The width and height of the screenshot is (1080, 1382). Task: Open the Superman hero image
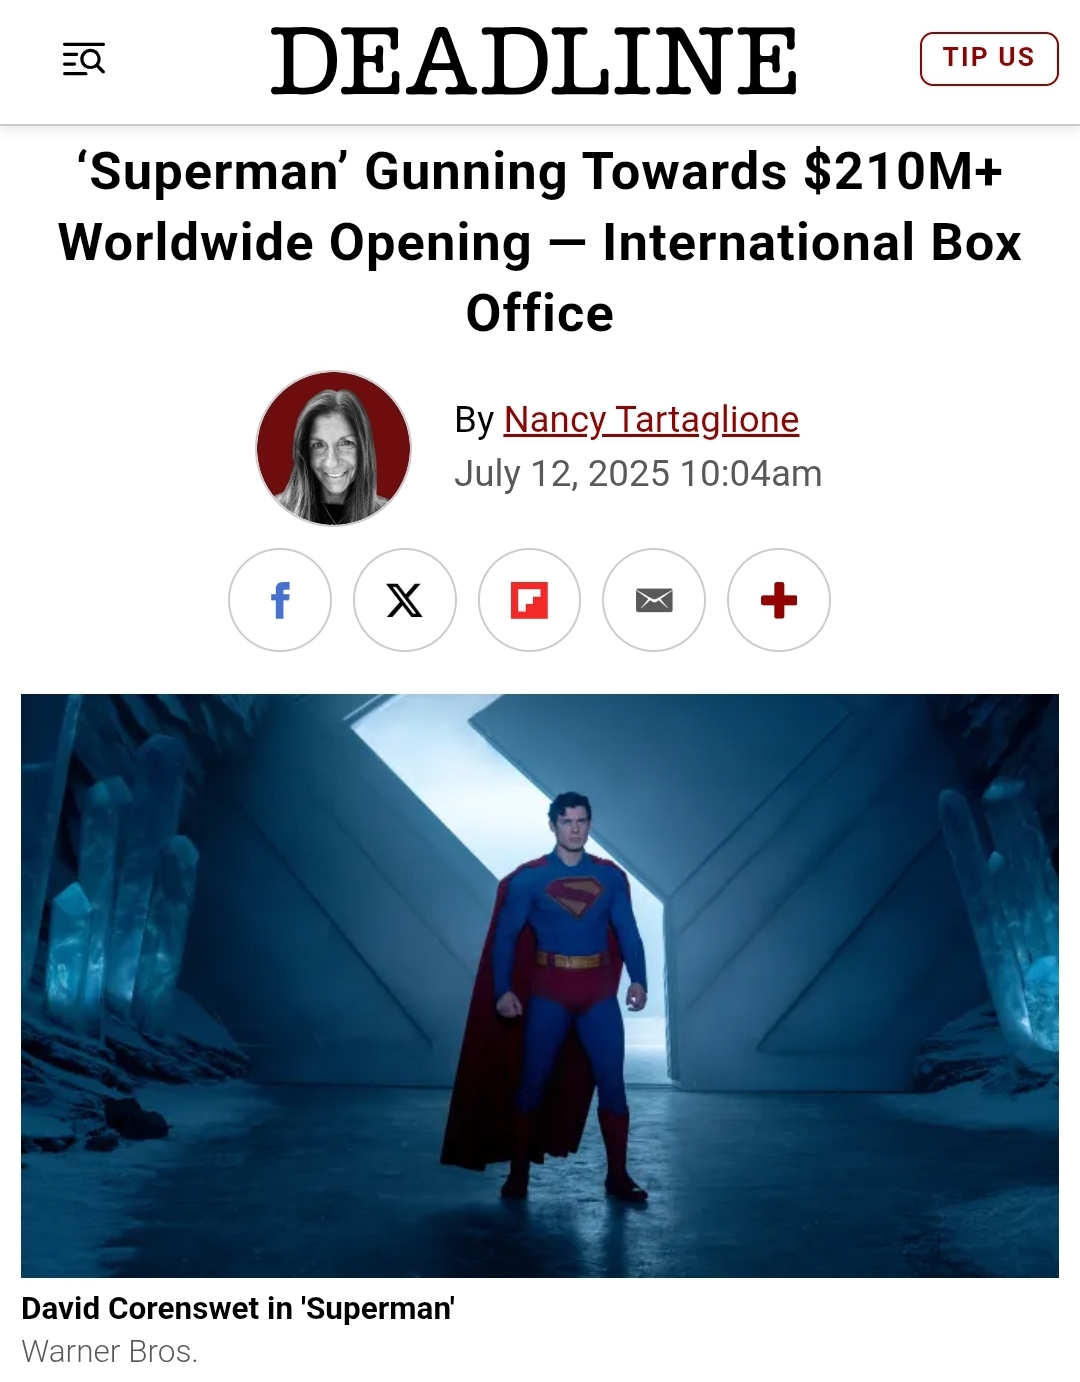540,985
